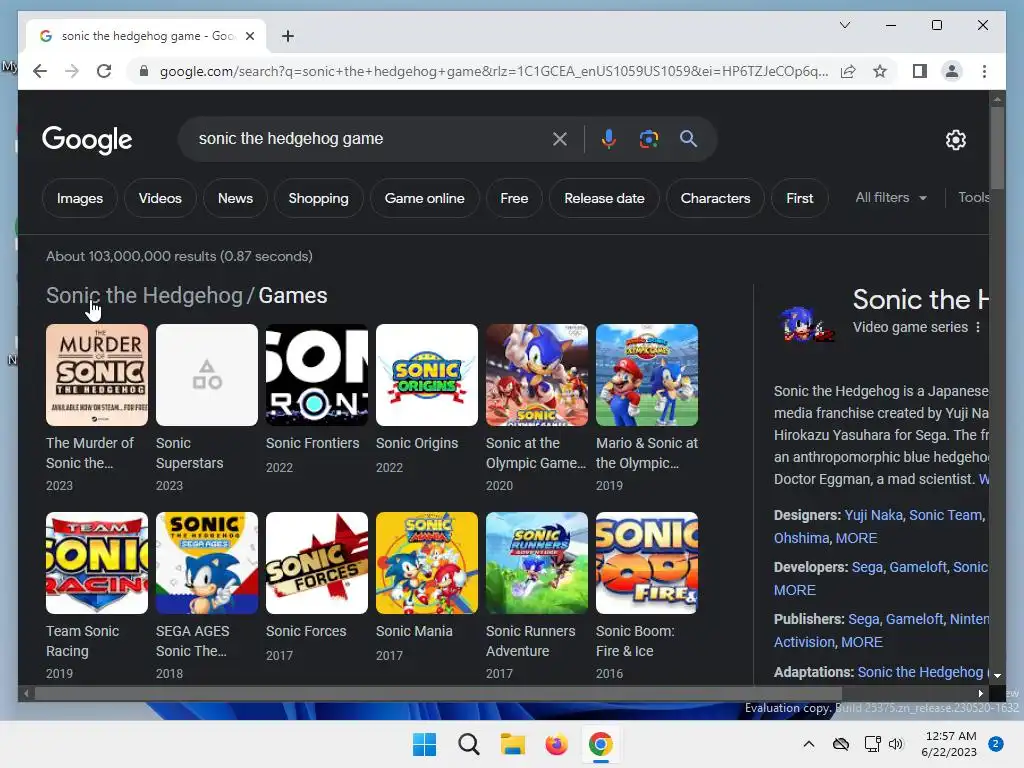Image resolution: width=1024 pixels, height=768 pixels.
Task: Expand MORE publishers link
Action: 861,642
